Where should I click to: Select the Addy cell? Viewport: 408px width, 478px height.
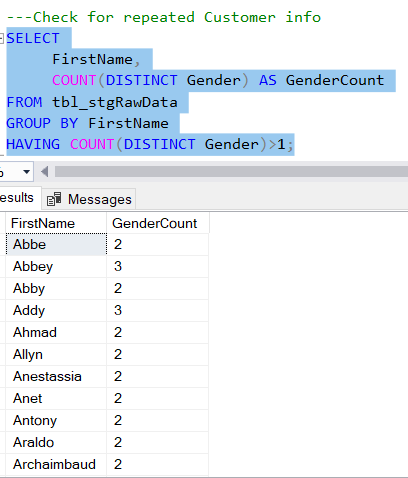click(56, 310)
